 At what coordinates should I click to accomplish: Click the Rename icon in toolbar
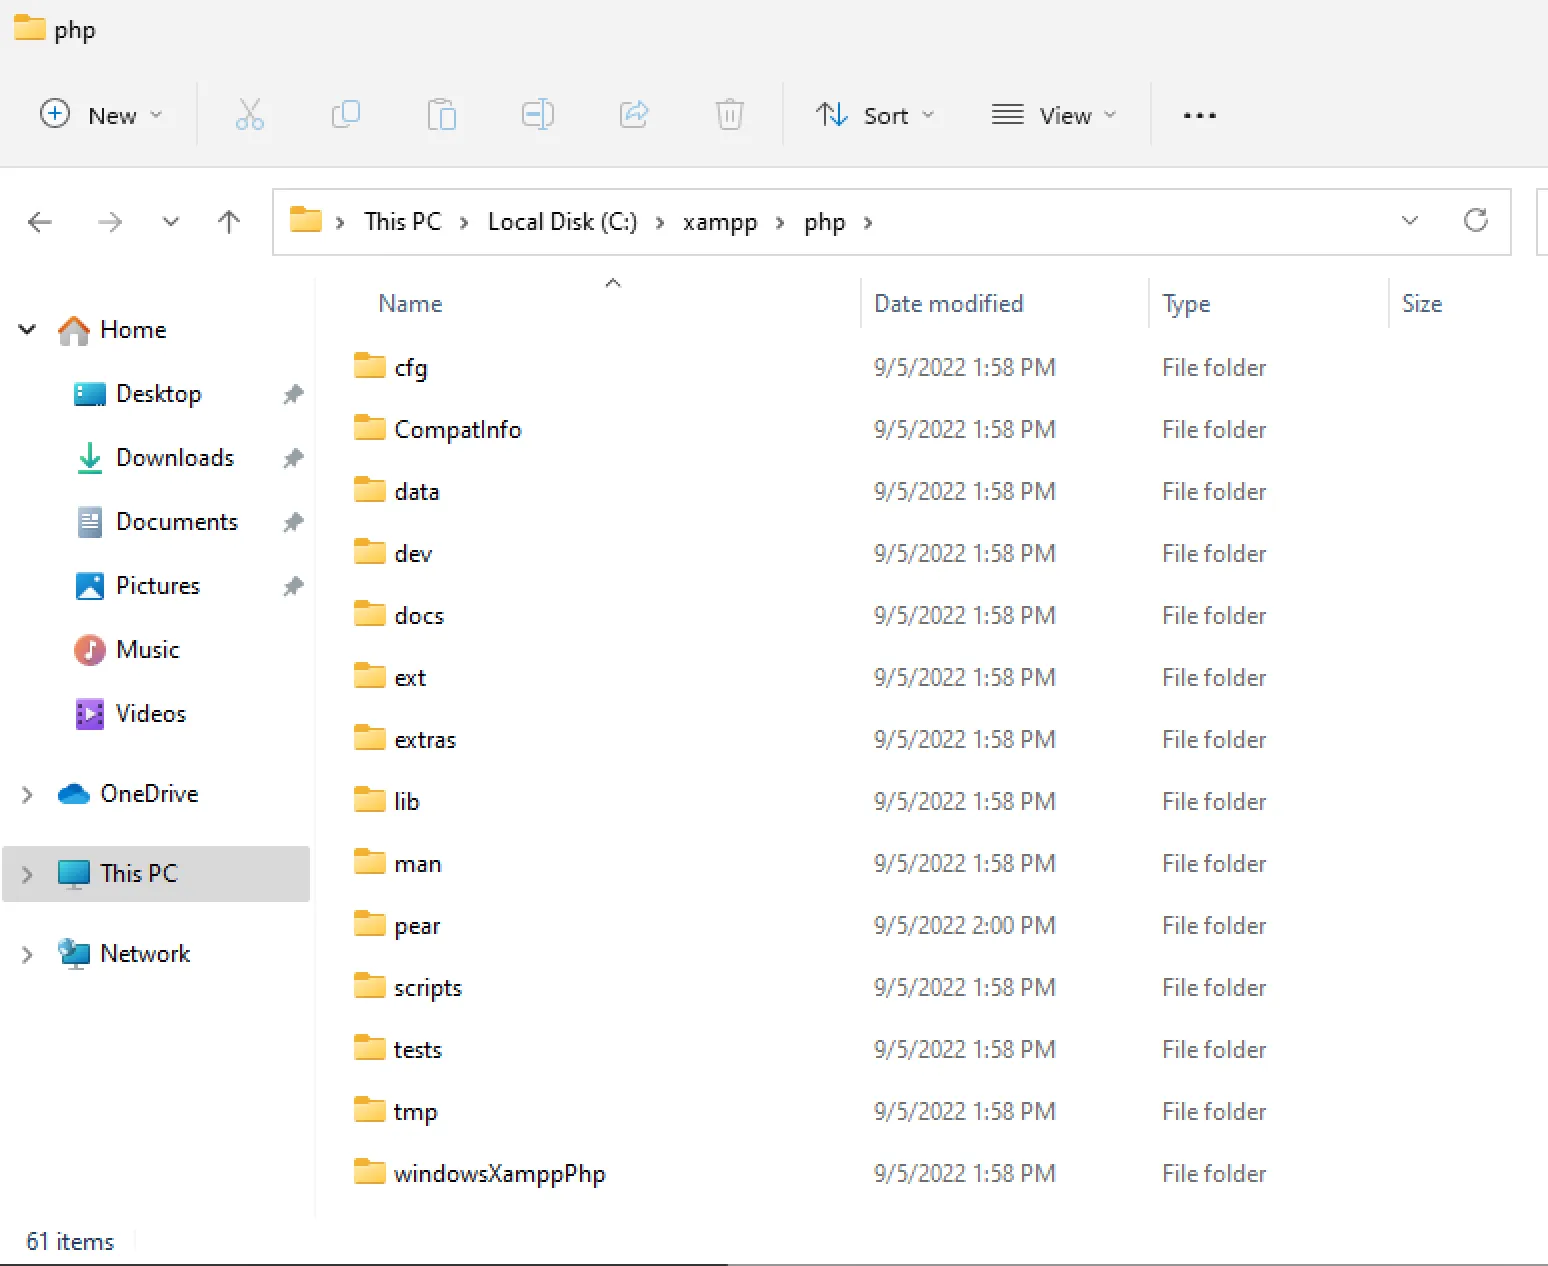click(x=537, y=115)
